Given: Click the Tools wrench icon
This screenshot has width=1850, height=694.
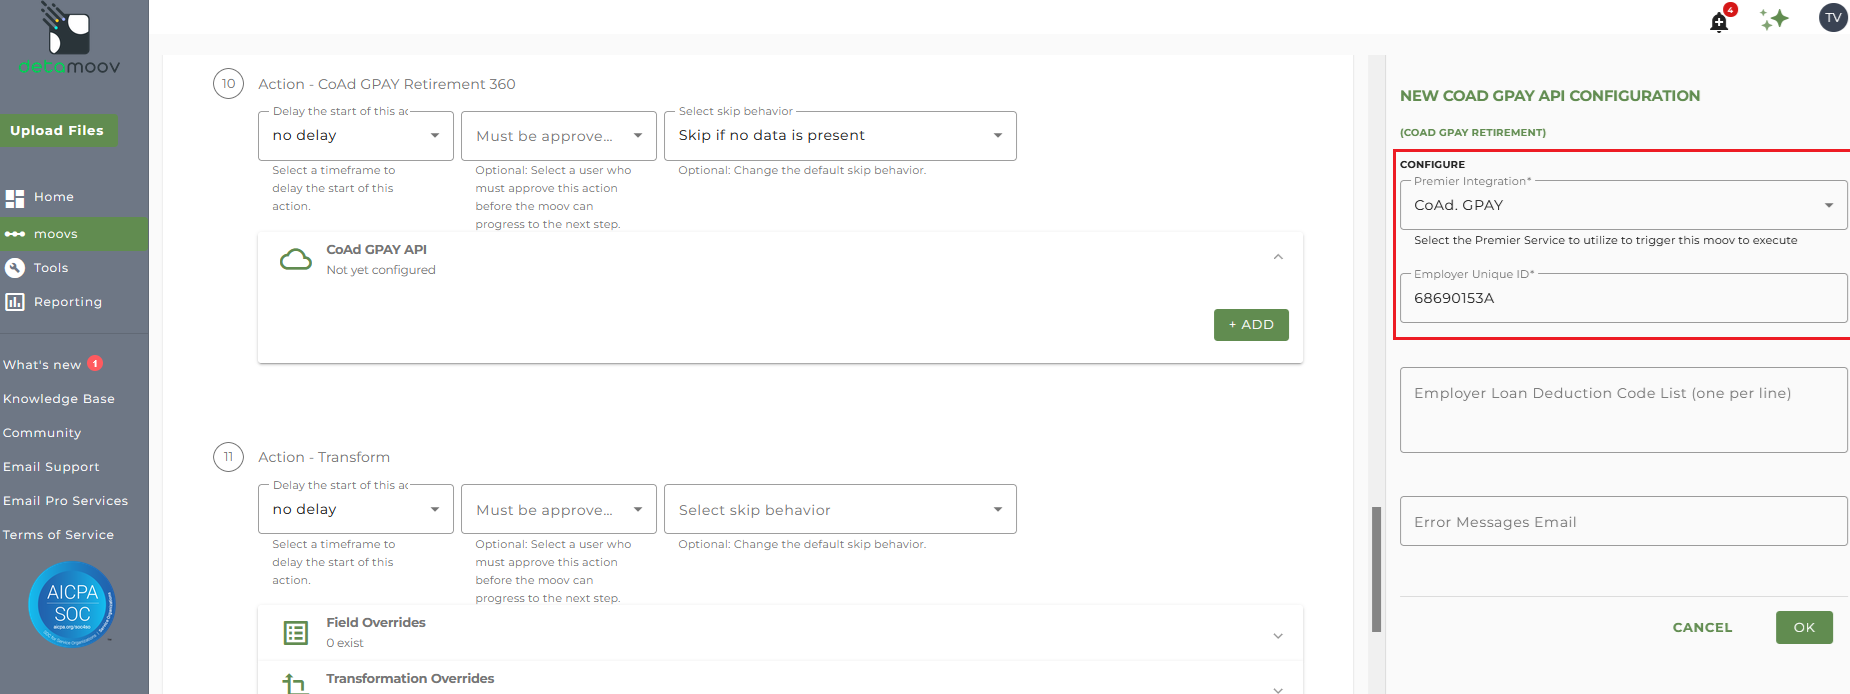Looking at the screenshot, I should coord(15,268).
